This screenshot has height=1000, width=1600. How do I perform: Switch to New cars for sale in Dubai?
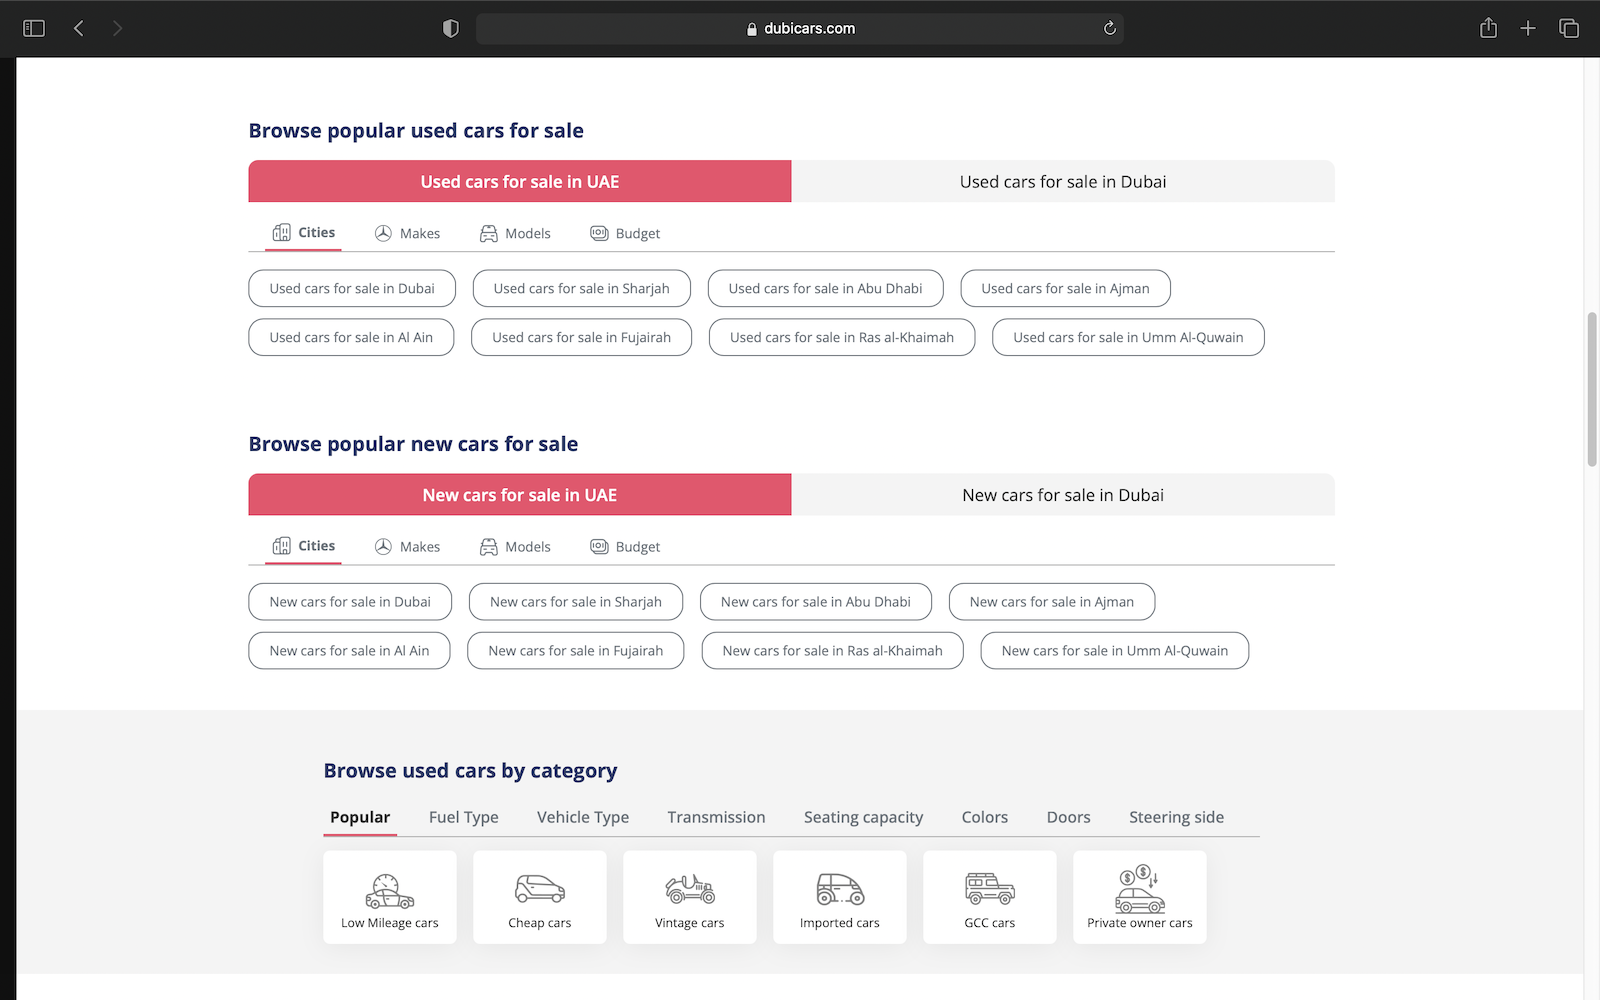(1062, 495)
